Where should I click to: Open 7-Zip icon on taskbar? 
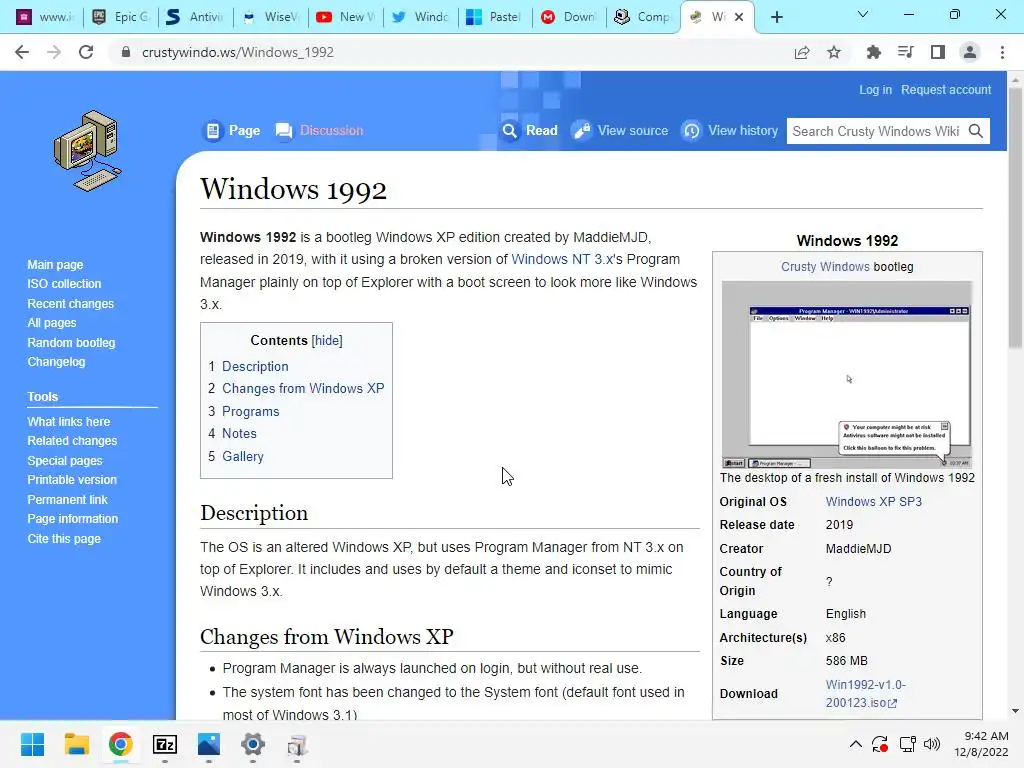coord(165,744)
